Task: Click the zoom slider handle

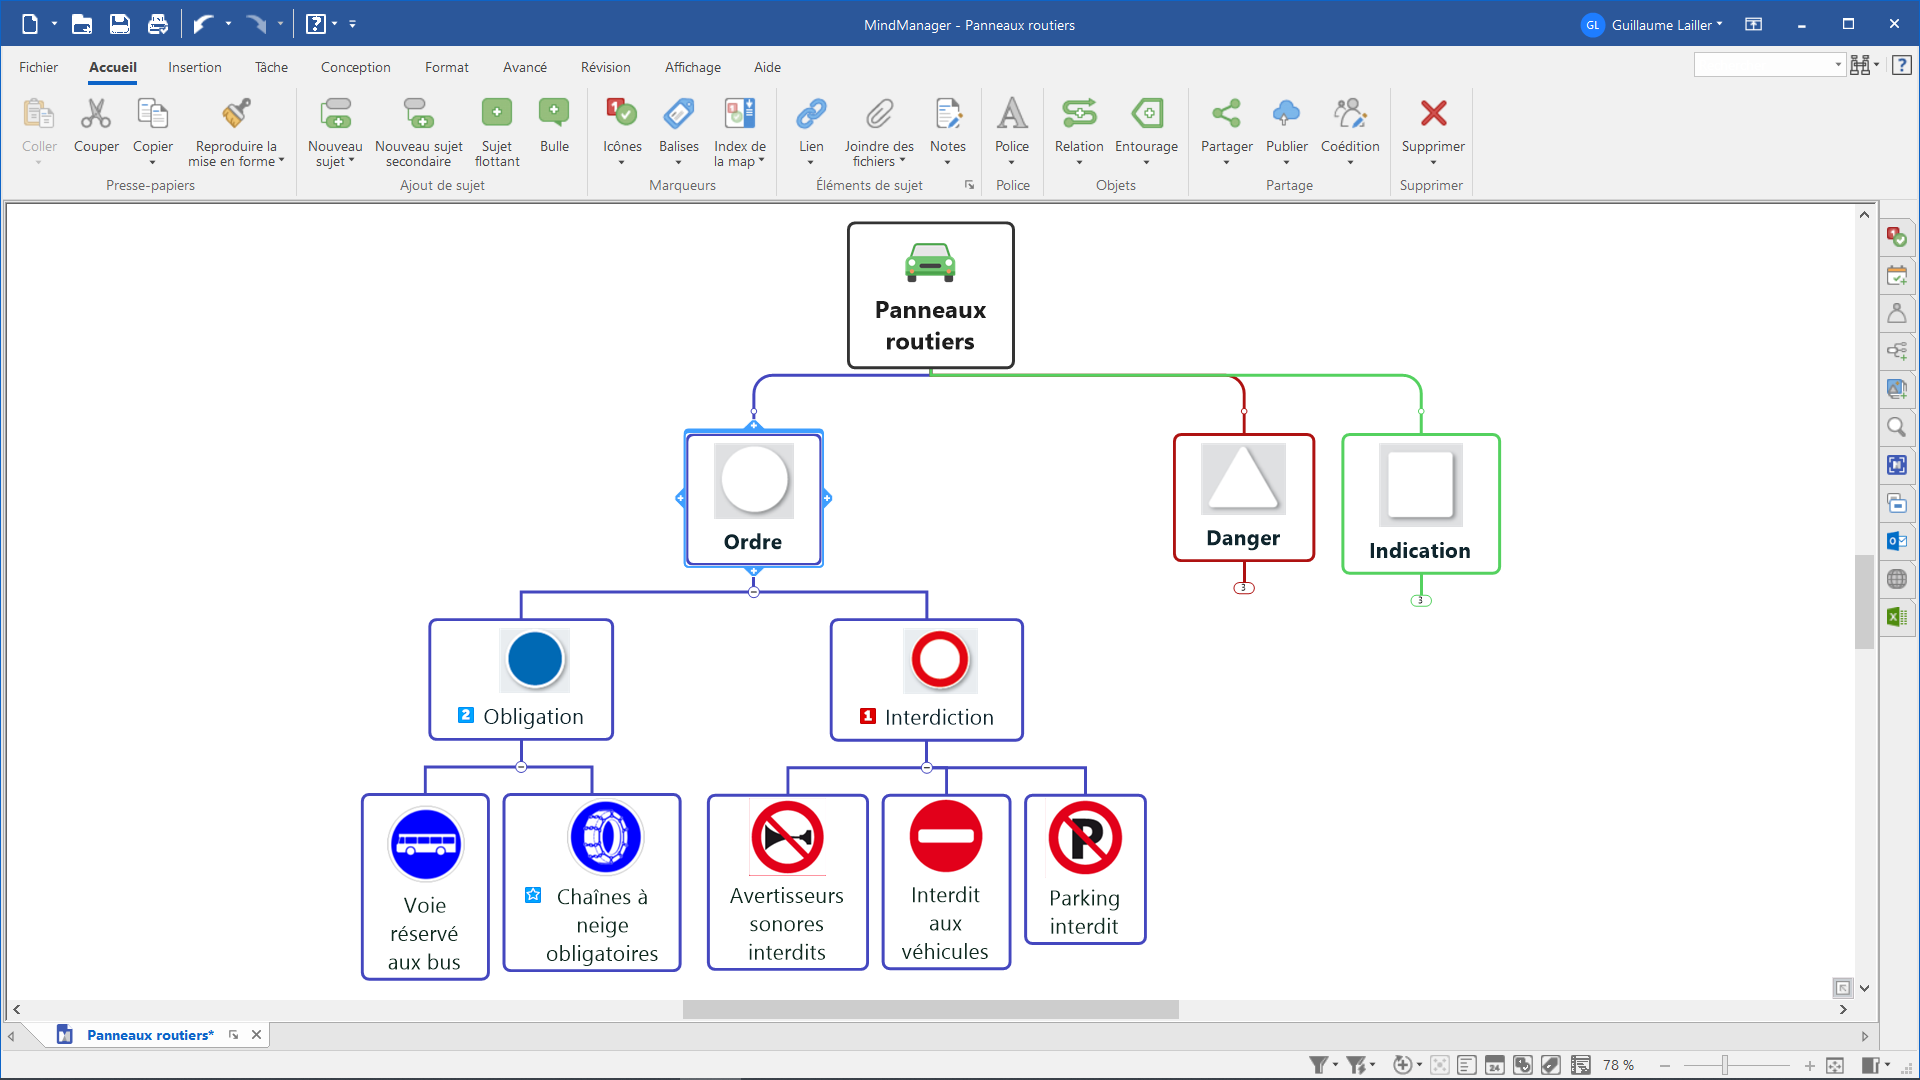Action: (1725, 1066)
